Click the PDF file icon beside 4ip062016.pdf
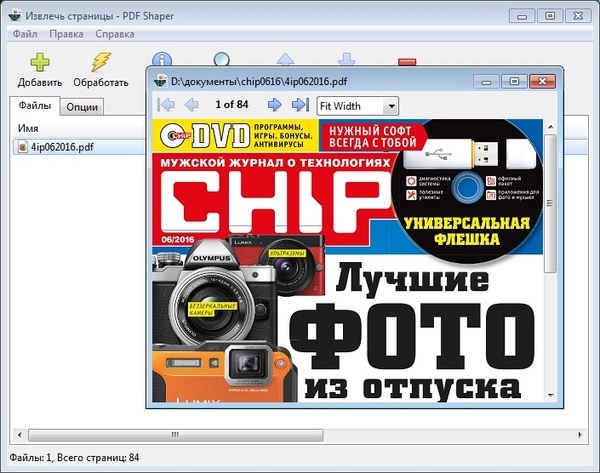The height and width of the screenshot is (473, 600). pyautogui.click(x=23, y=147)
